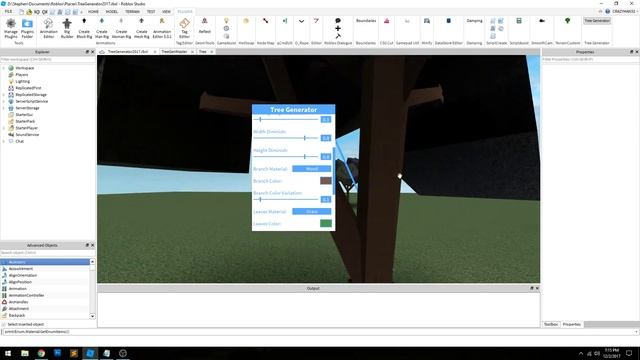Open Manage Plugins in the Tools group

point(11,28)
